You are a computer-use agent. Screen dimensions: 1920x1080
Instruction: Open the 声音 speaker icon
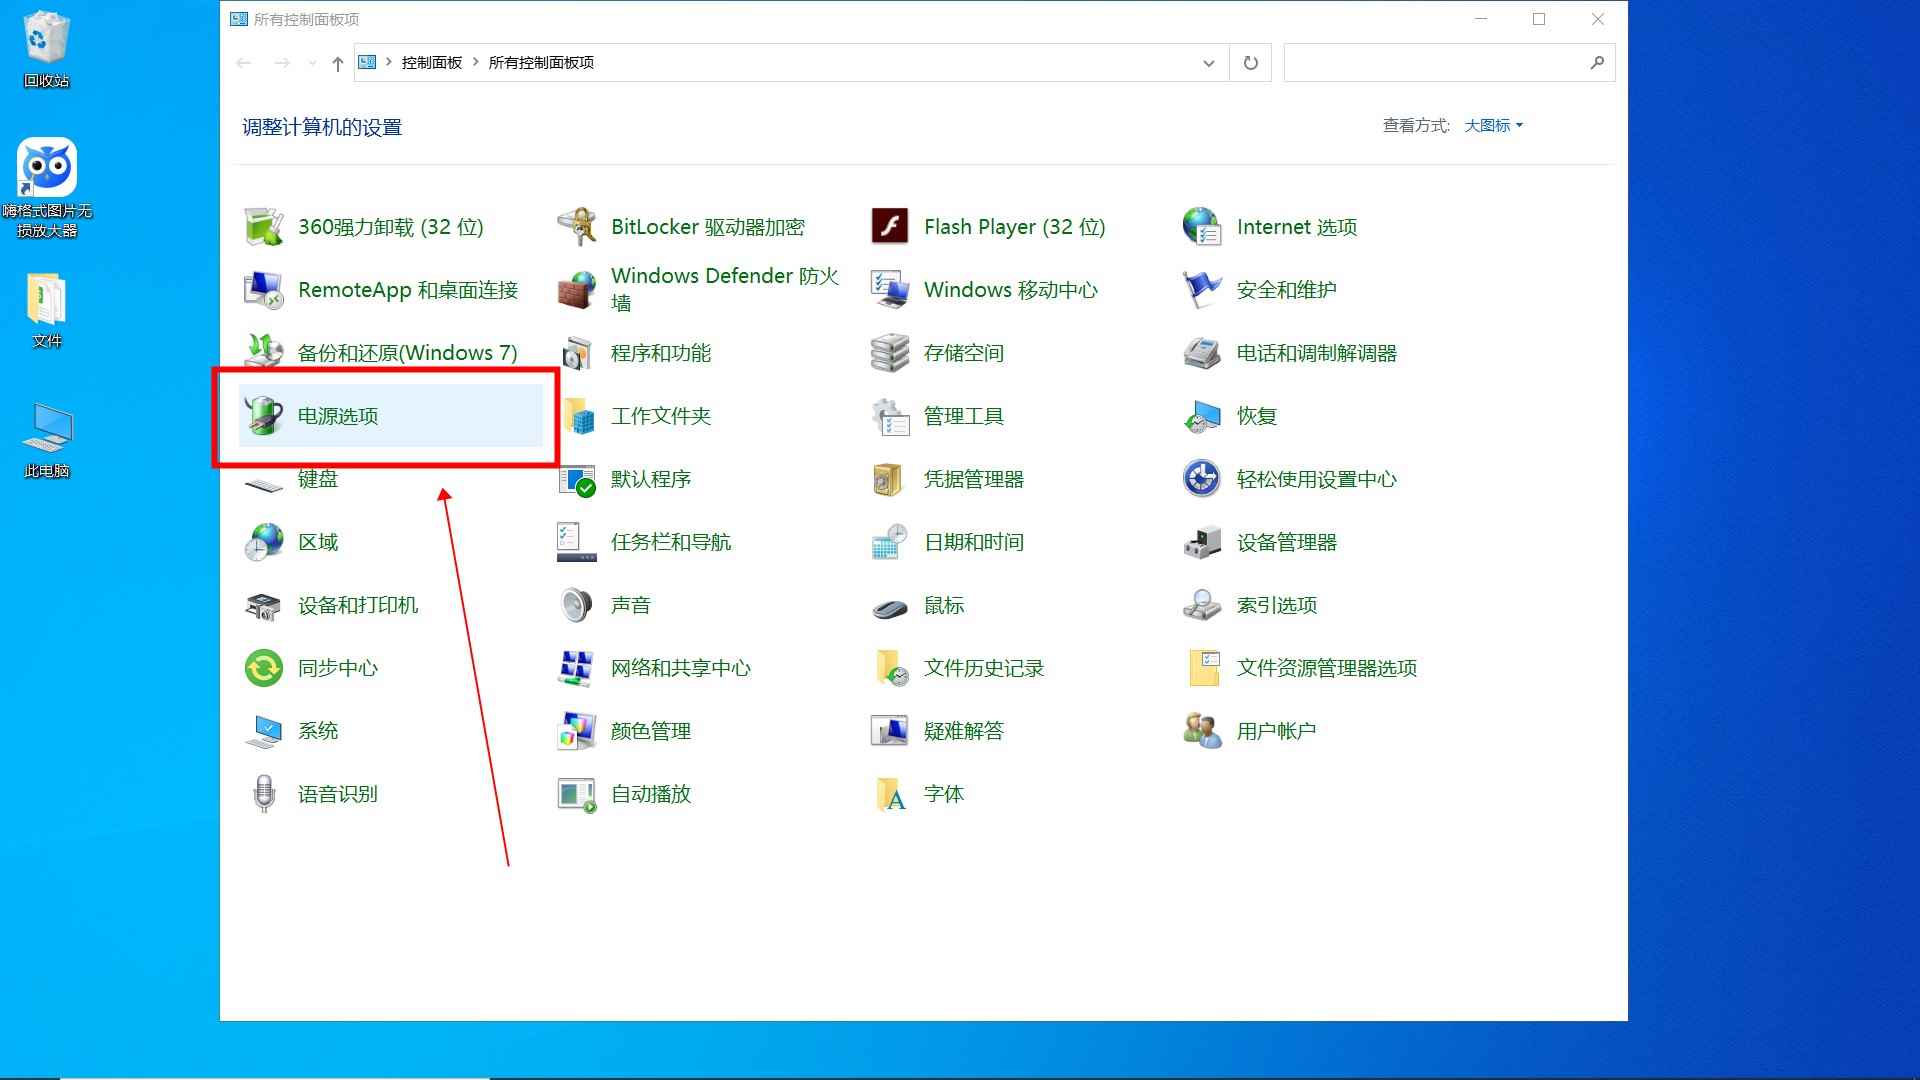[577, 605]
